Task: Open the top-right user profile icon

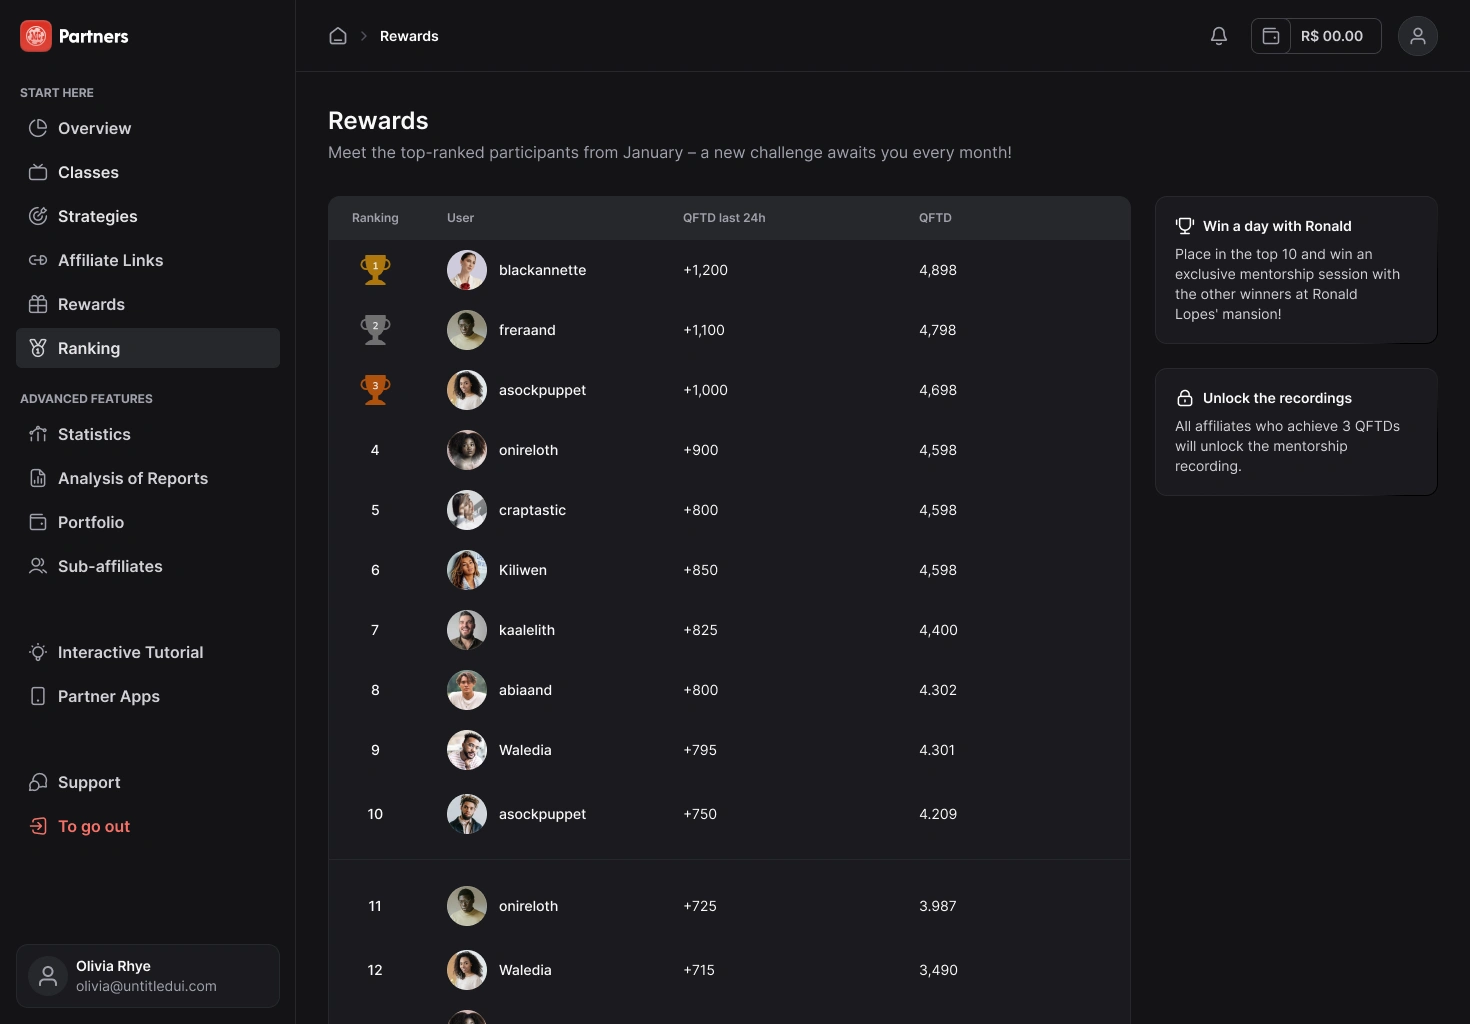Action: (1418, 36)
